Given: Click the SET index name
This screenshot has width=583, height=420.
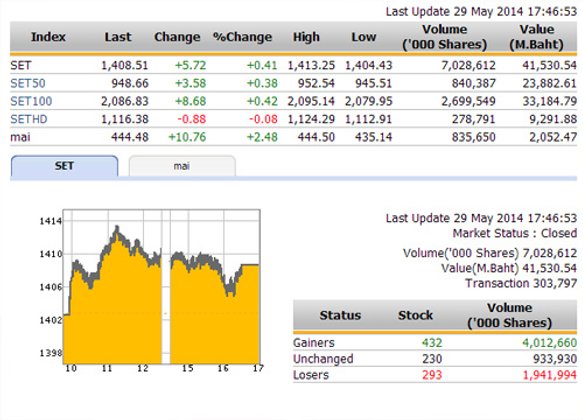Looking at the screenshot, I should 21,65.
